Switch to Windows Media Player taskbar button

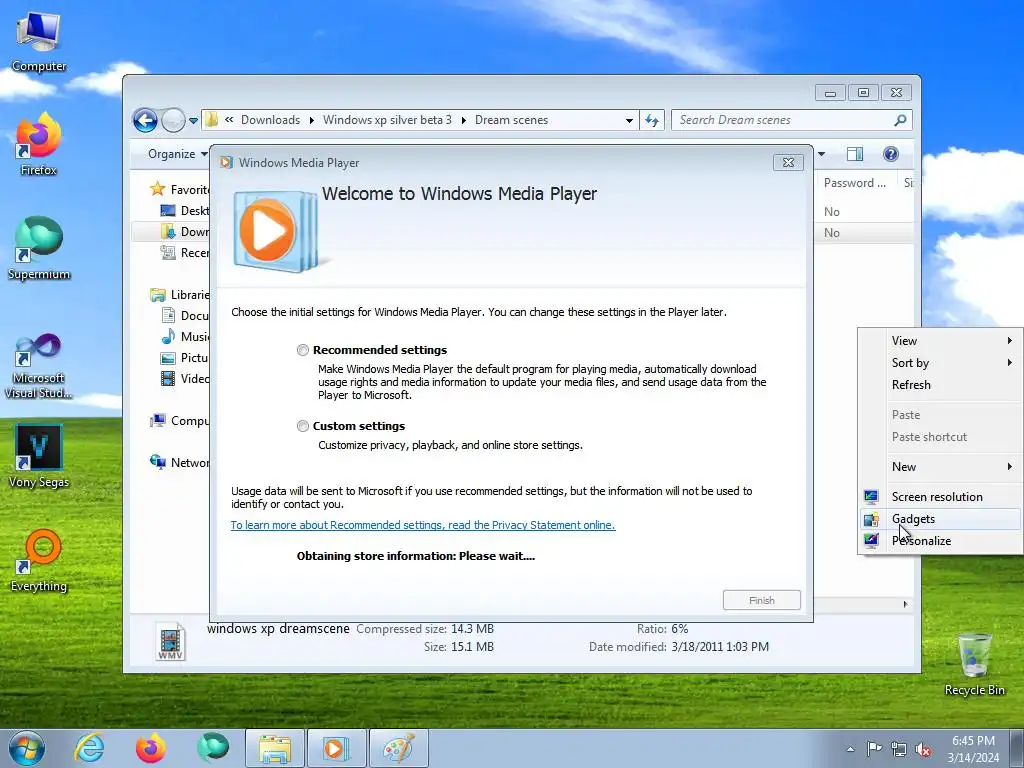click(x=337, y=748)
